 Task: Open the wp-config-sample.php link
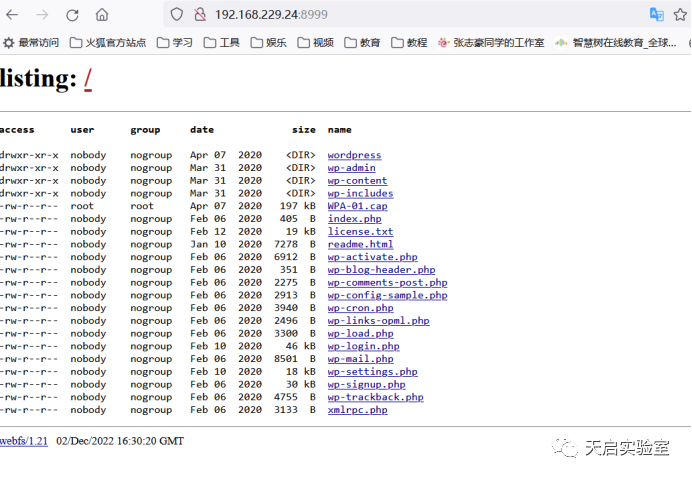point(387,296)
